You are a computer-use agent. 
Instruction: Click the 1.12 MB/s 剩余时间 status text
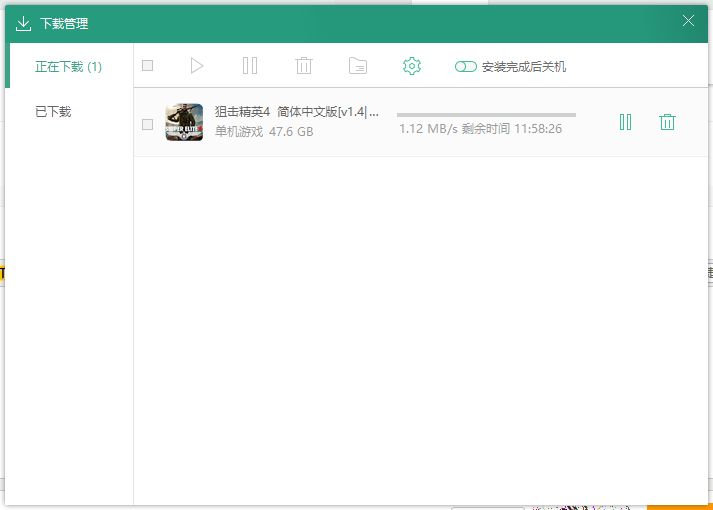(x=481, y=129)
